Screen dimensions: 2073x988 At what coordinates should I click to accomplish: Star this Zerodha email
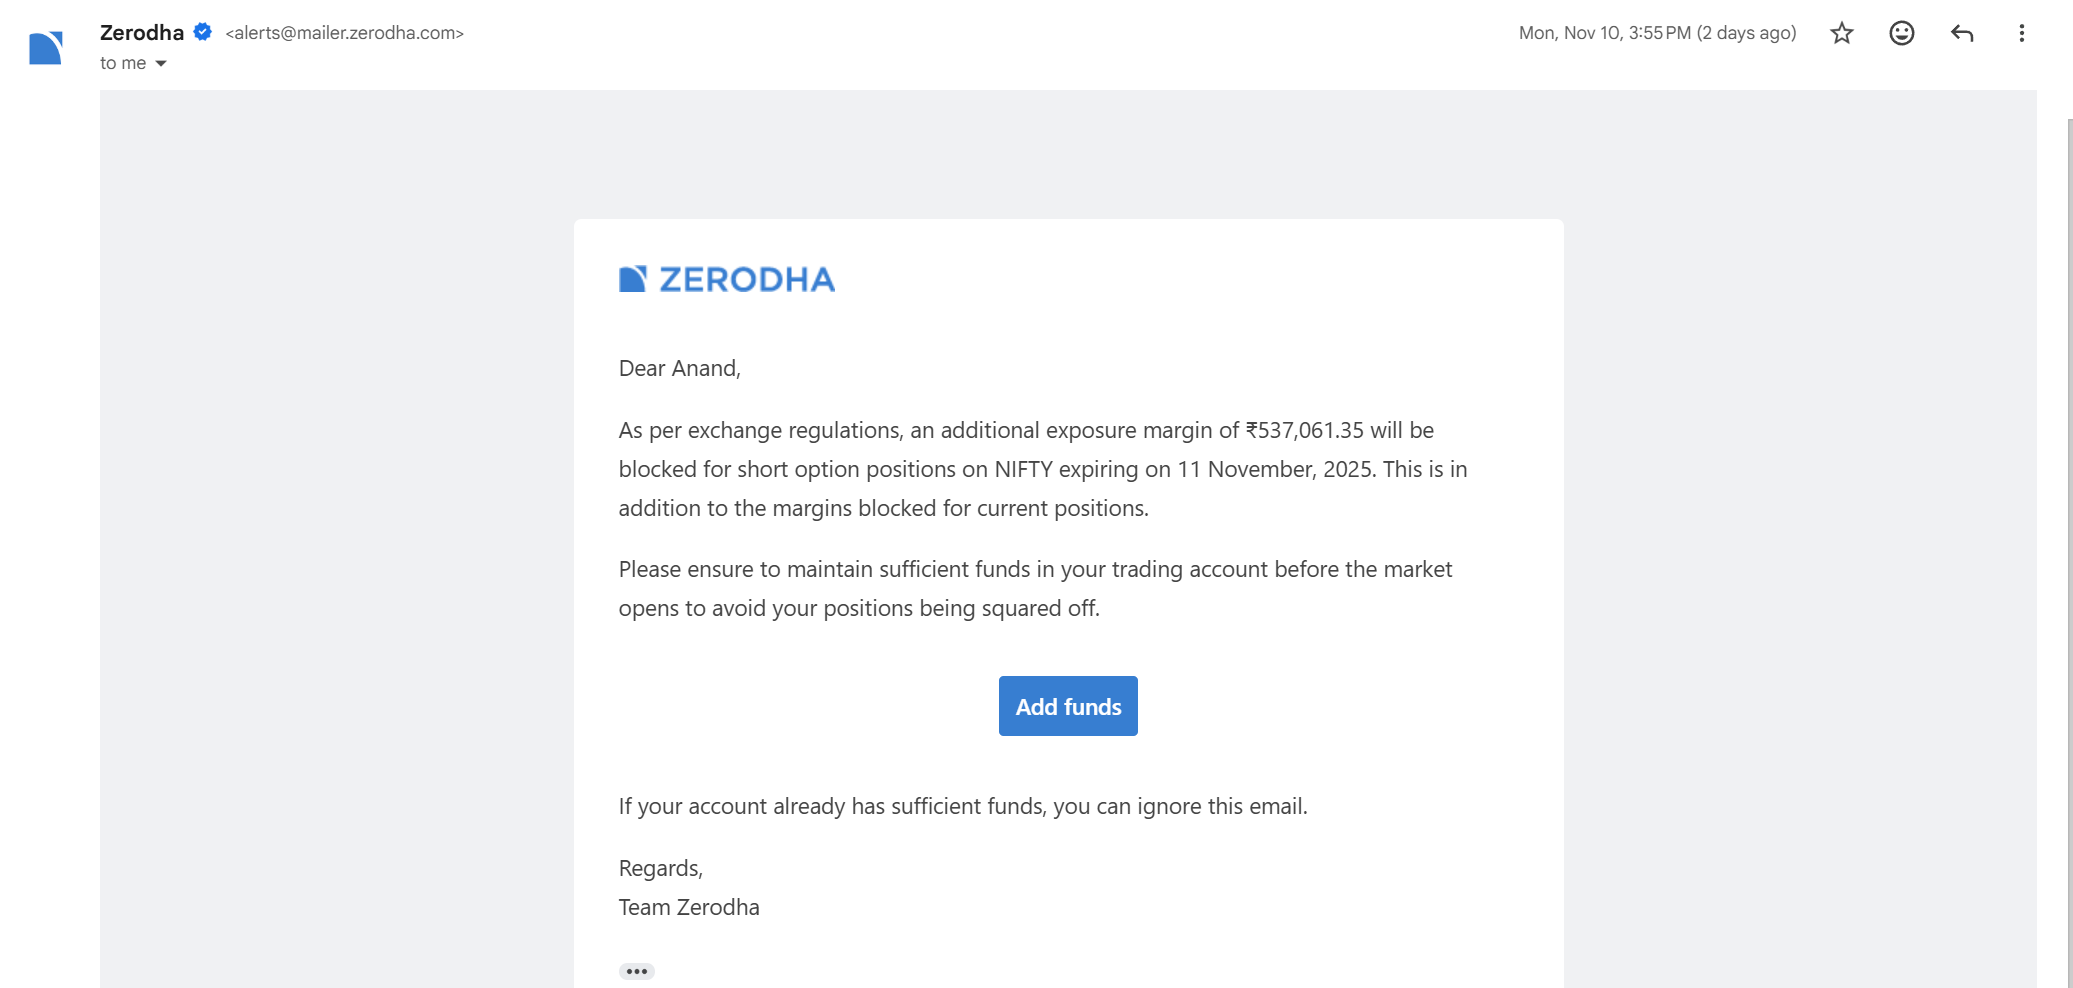point(1842,33)
